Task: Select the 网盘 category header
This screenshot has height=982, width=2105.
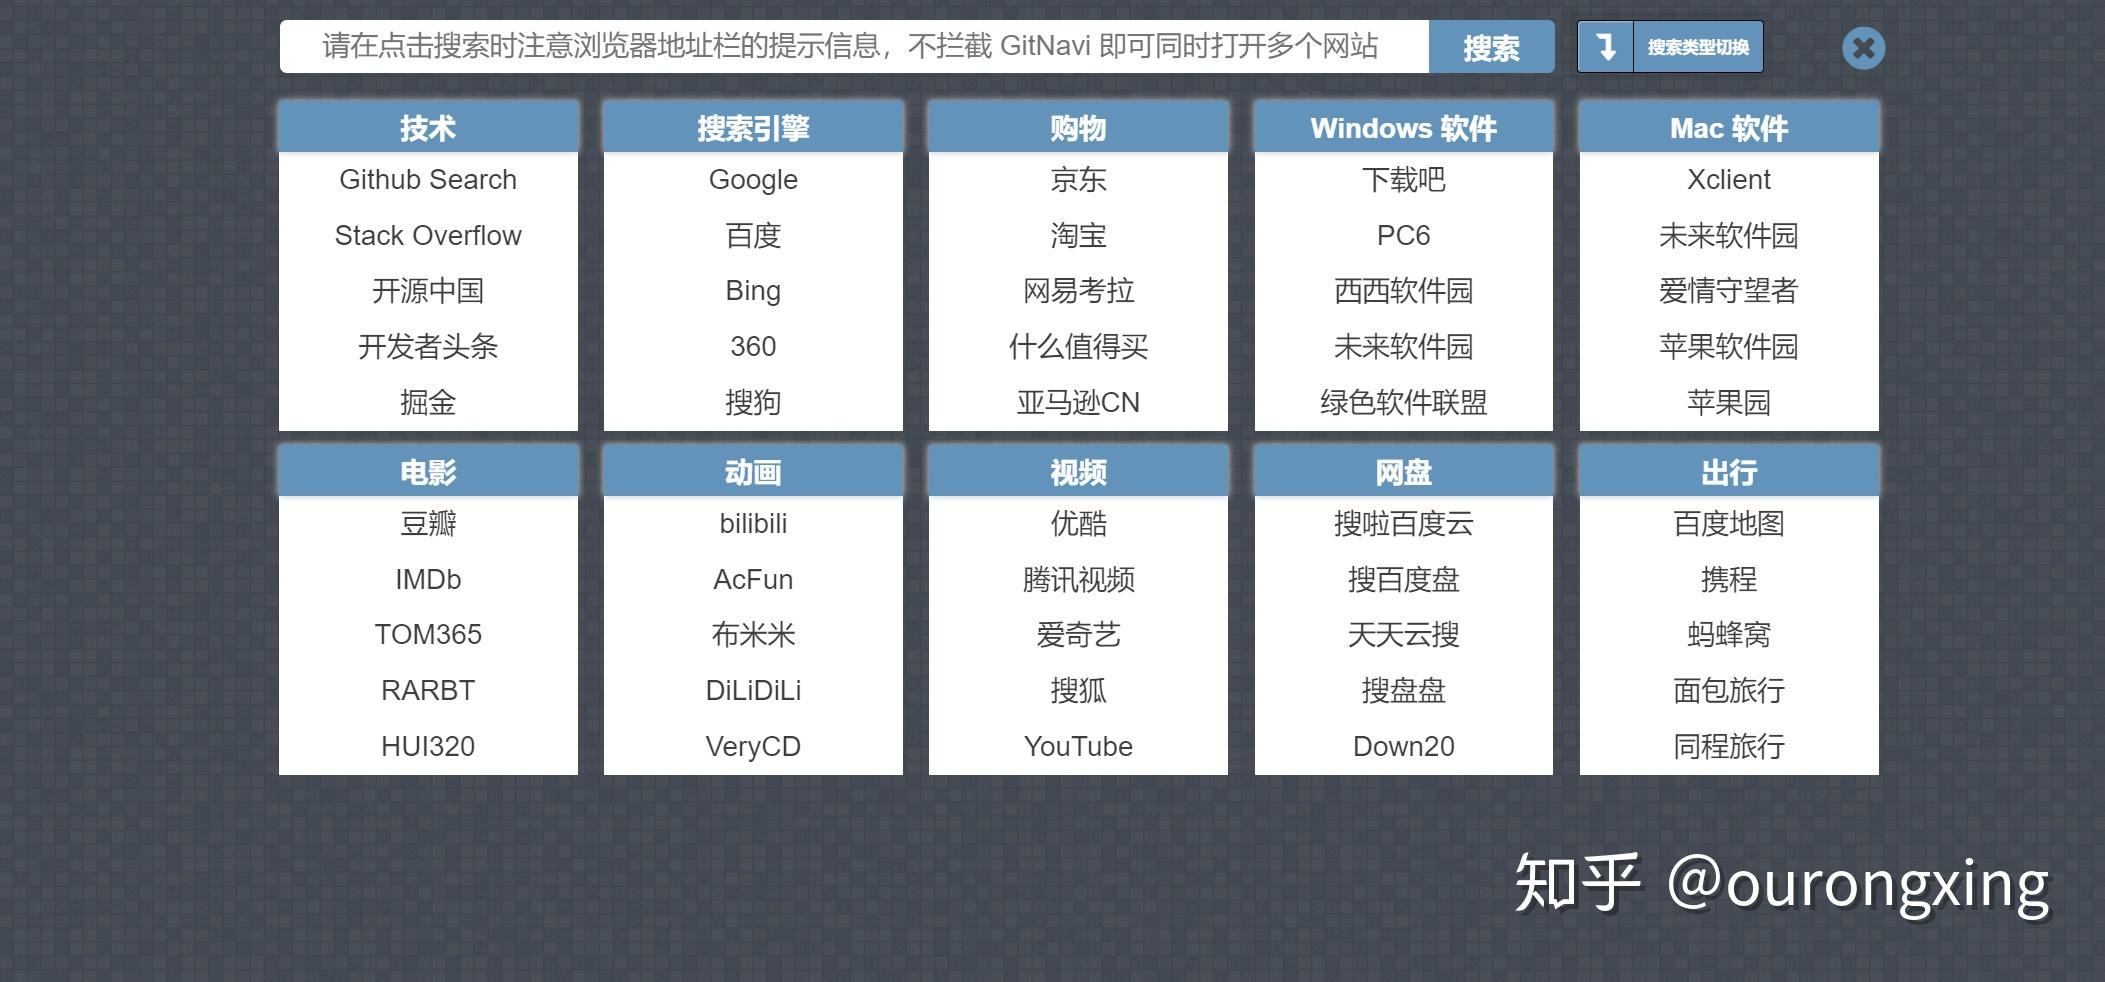Action: [1404, 472]
